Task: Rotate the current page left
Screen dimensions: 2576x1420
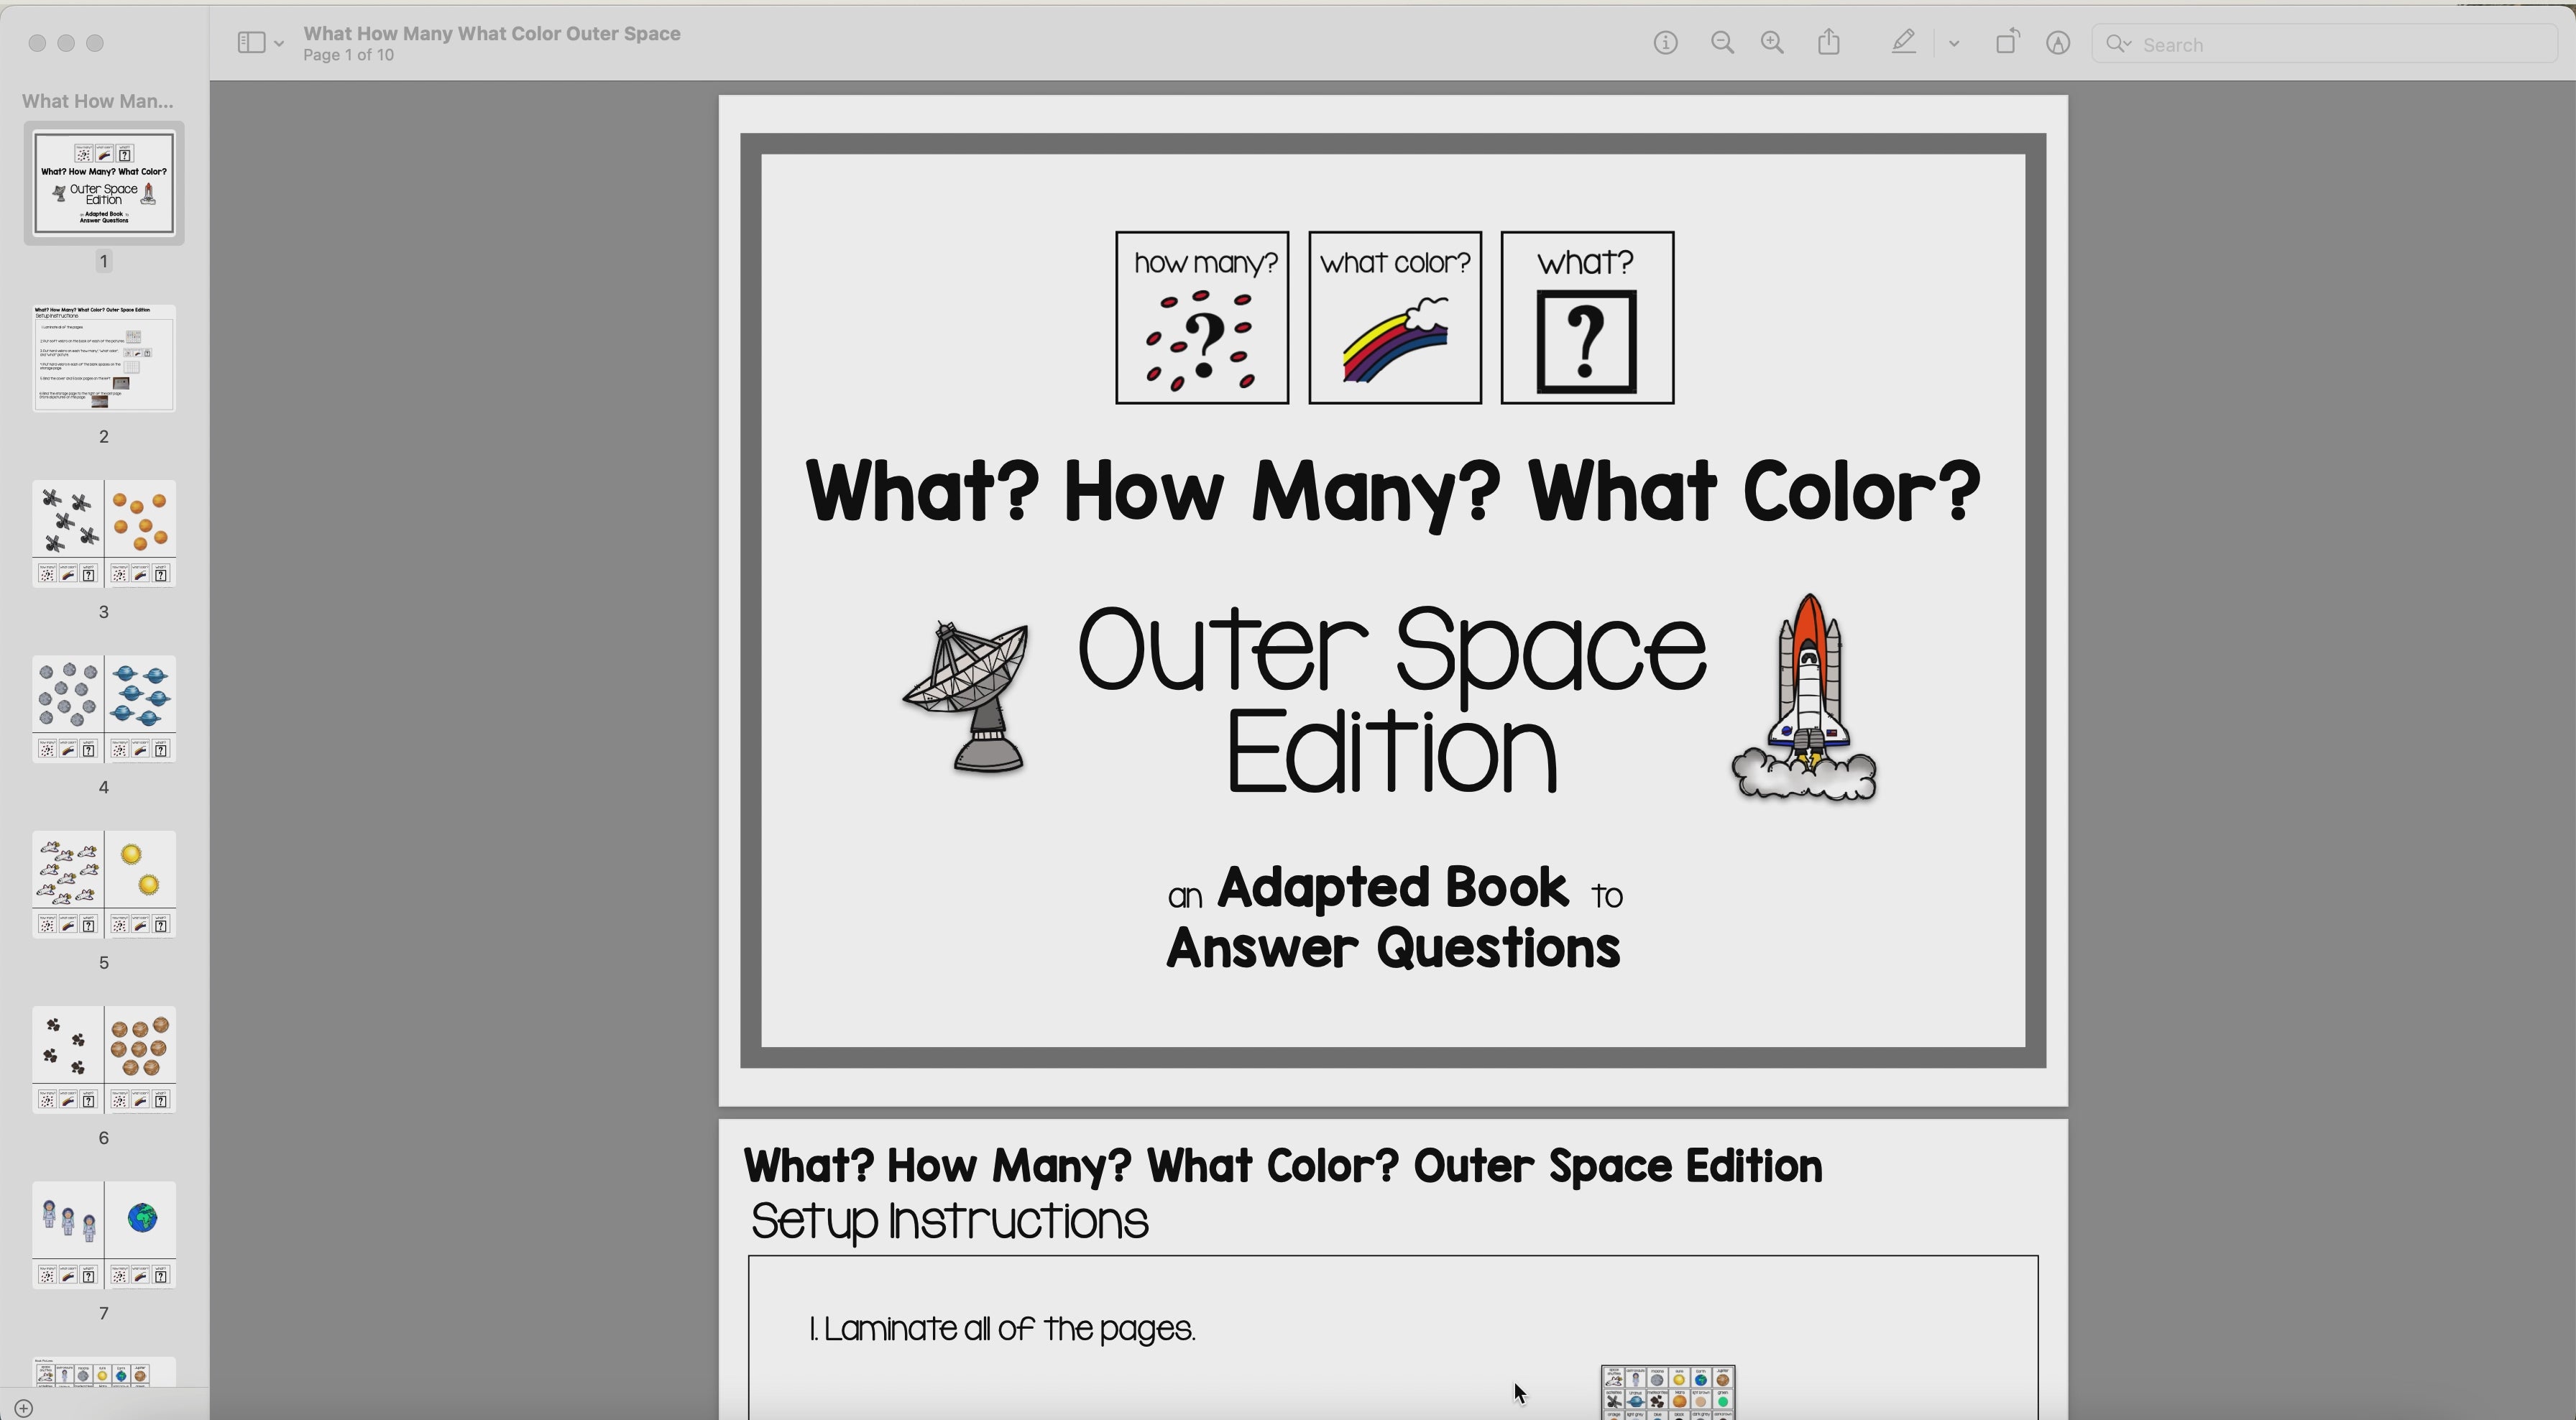Action: click(2007, 42)
